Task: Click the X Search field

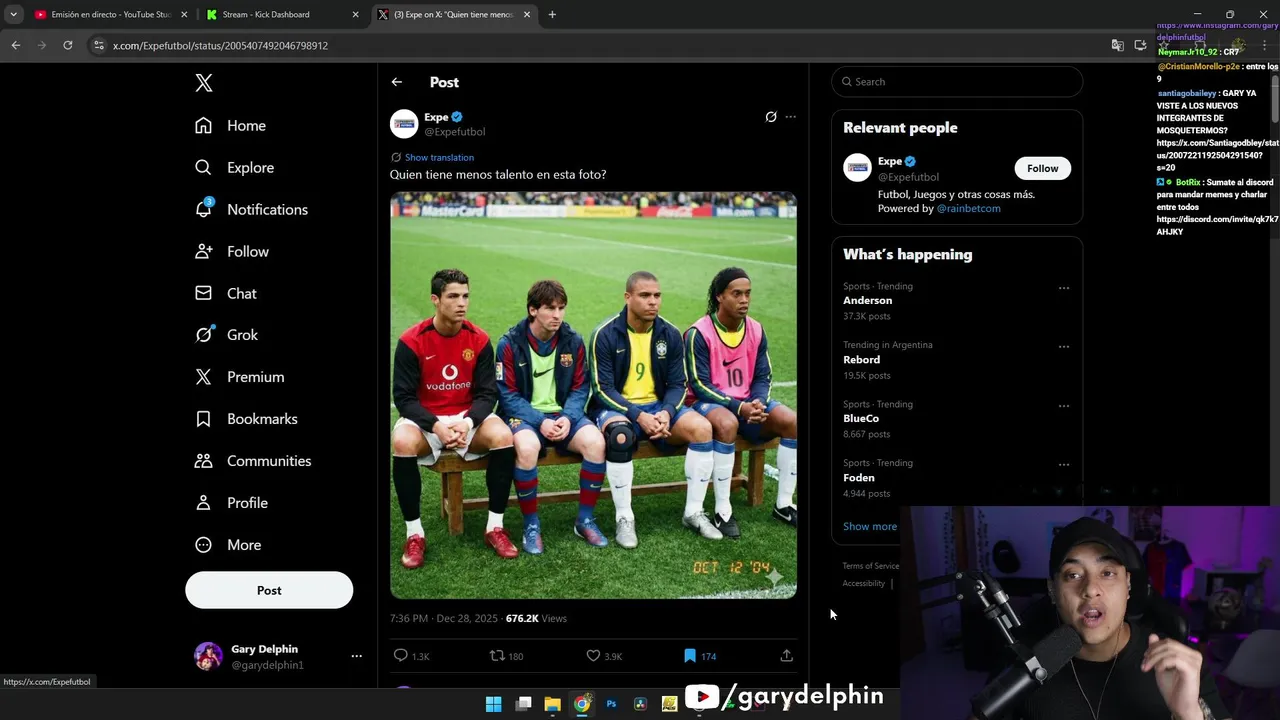Action: point(957,82)
